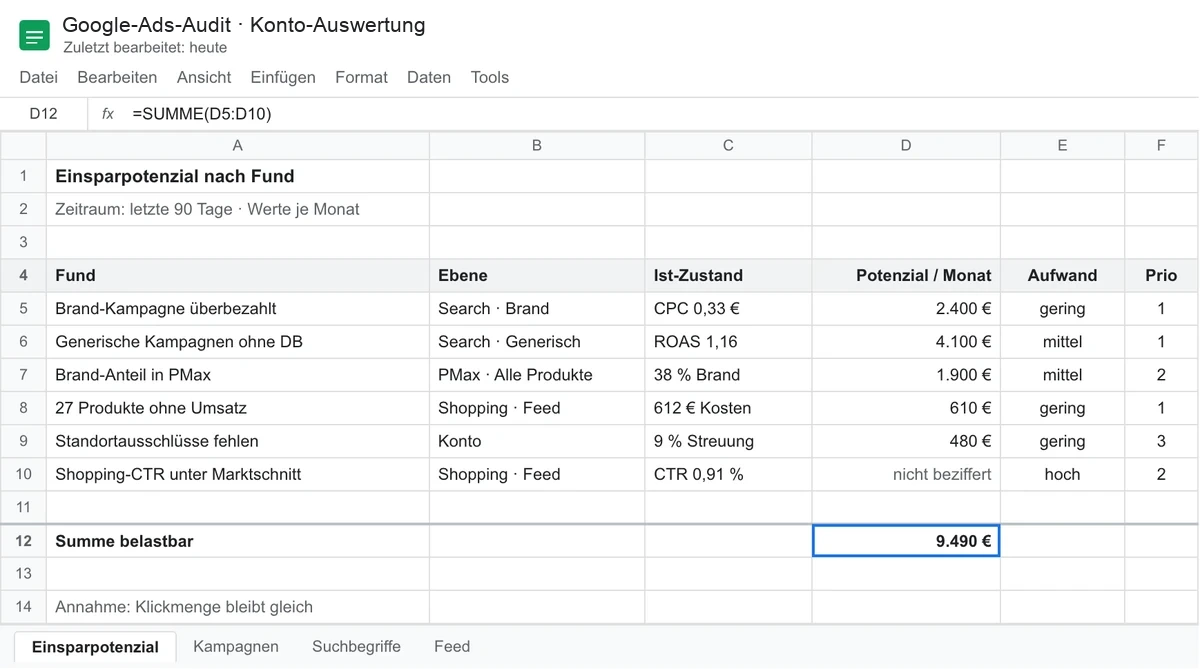Select the Einsparpotenzial sheet tab
The image size is (1200, 669).
(x=95, y=646)
